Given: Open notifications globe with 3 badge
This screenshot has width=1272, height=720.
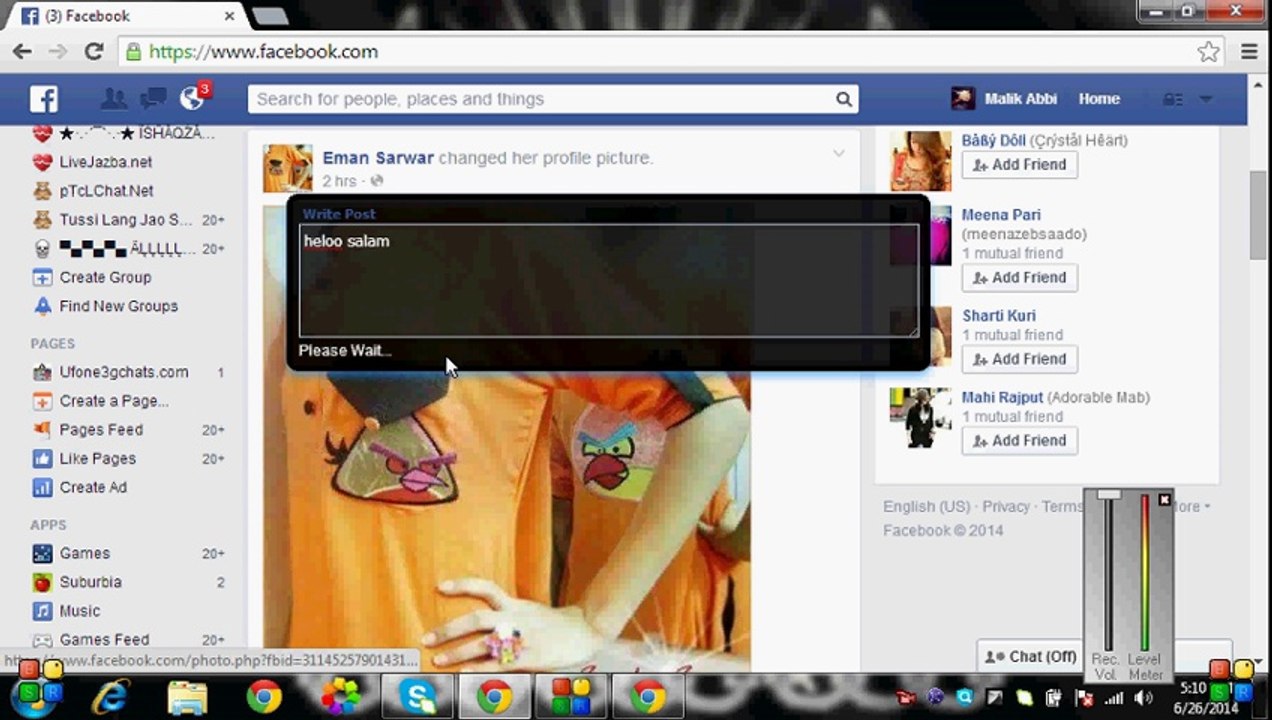Looking at the screenshot, I should tap(192, 98).
